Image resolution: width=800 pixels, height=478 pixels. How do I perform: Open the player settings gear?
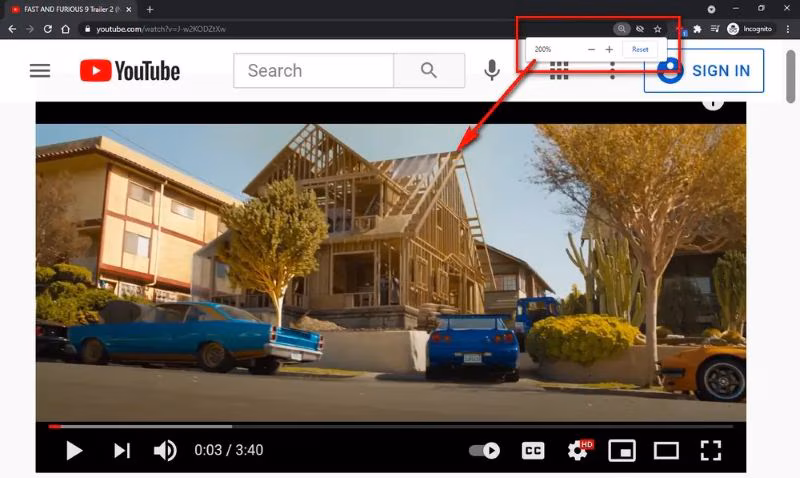(579, 450)
